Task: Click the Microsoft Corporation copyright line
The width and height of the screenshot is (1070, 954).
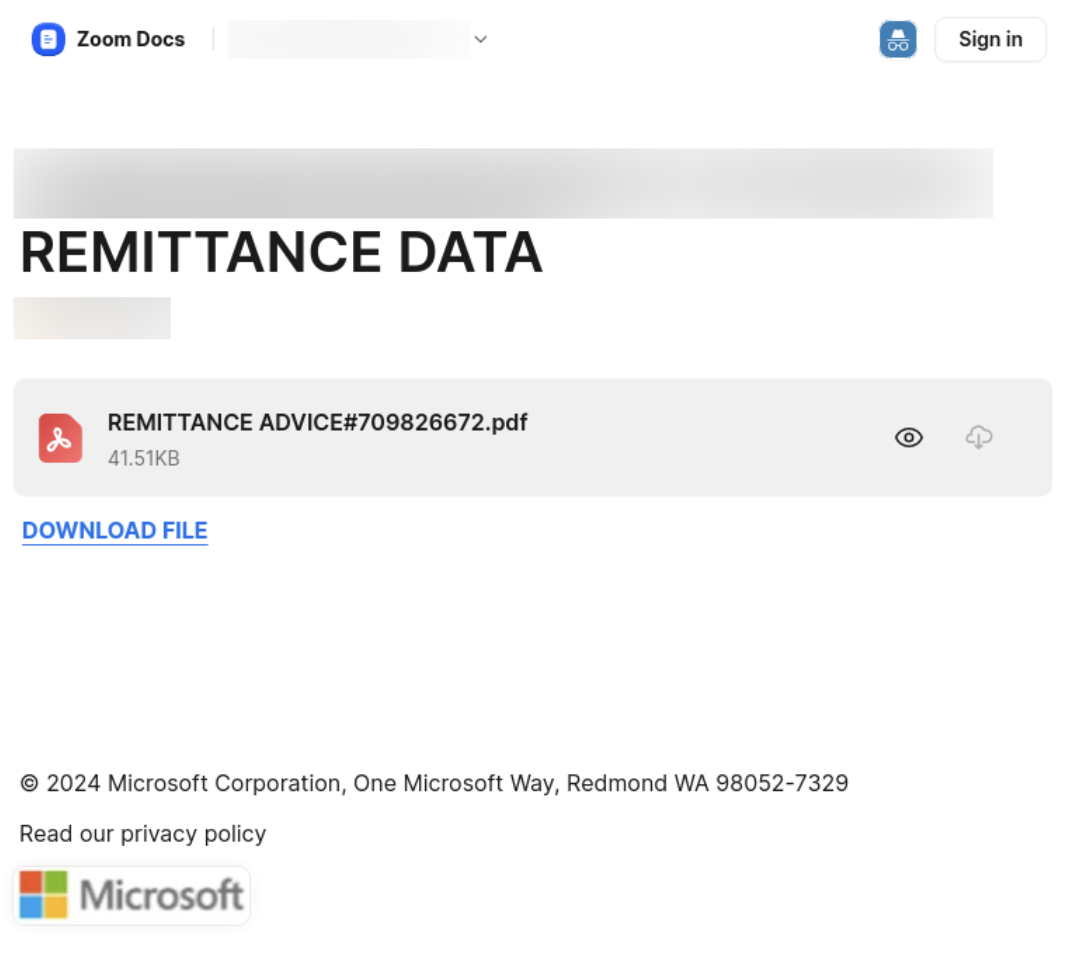Action: (x=434, y=783)
